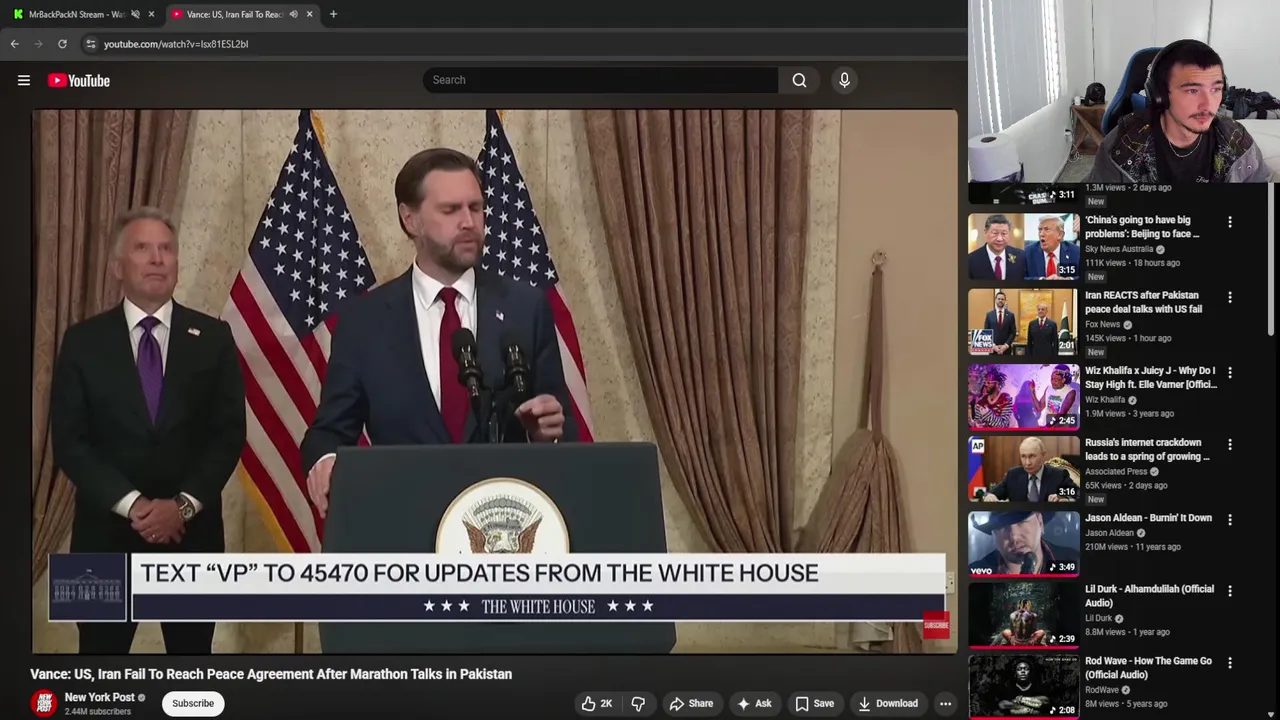Open Jason Aldean - Burnin' It Down title
The width and height of the screenshot is (1280, 720).
tap(1148, 518)
